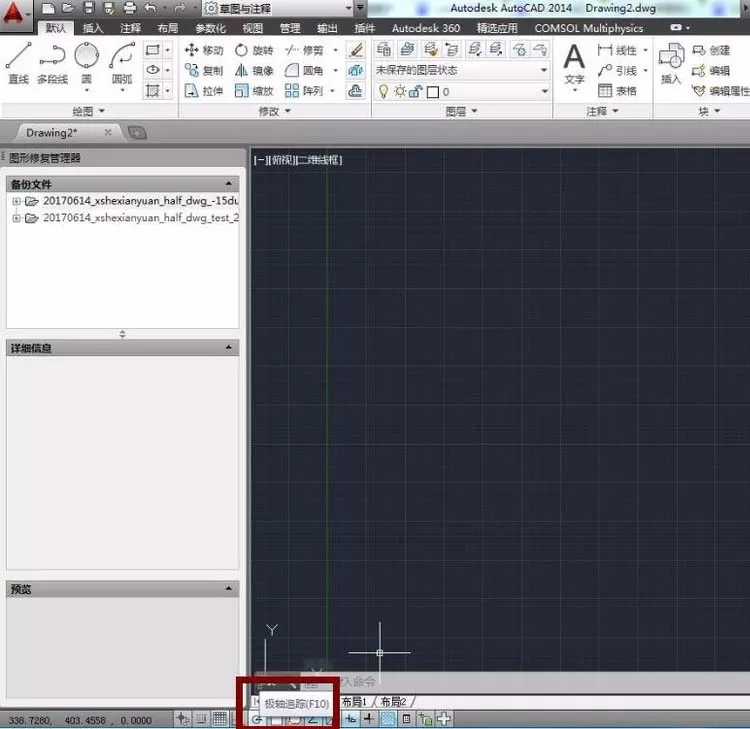Activate the 旋转 (Rotate) command
The image size is (750, 729).
click(x=254, y=50)
